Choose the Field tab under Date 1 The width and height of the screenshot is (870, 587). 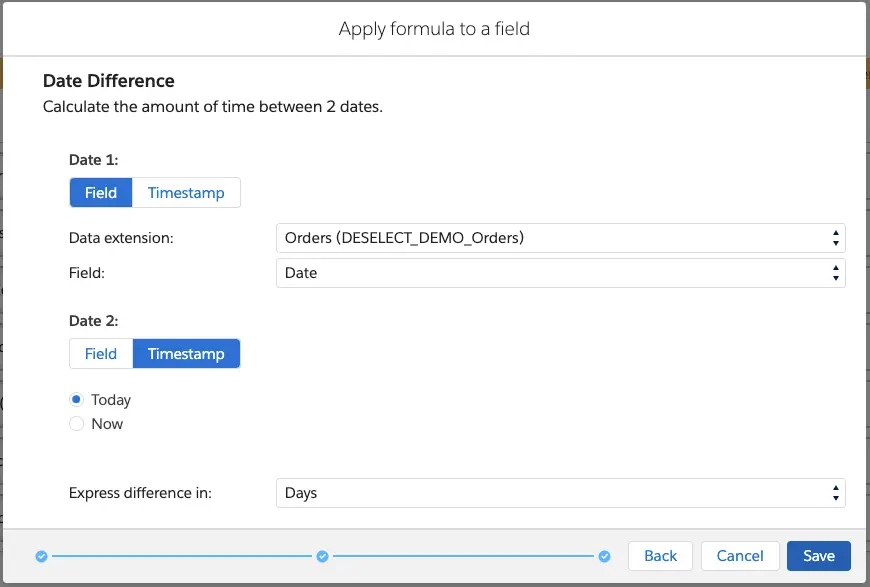pos(101,193)
